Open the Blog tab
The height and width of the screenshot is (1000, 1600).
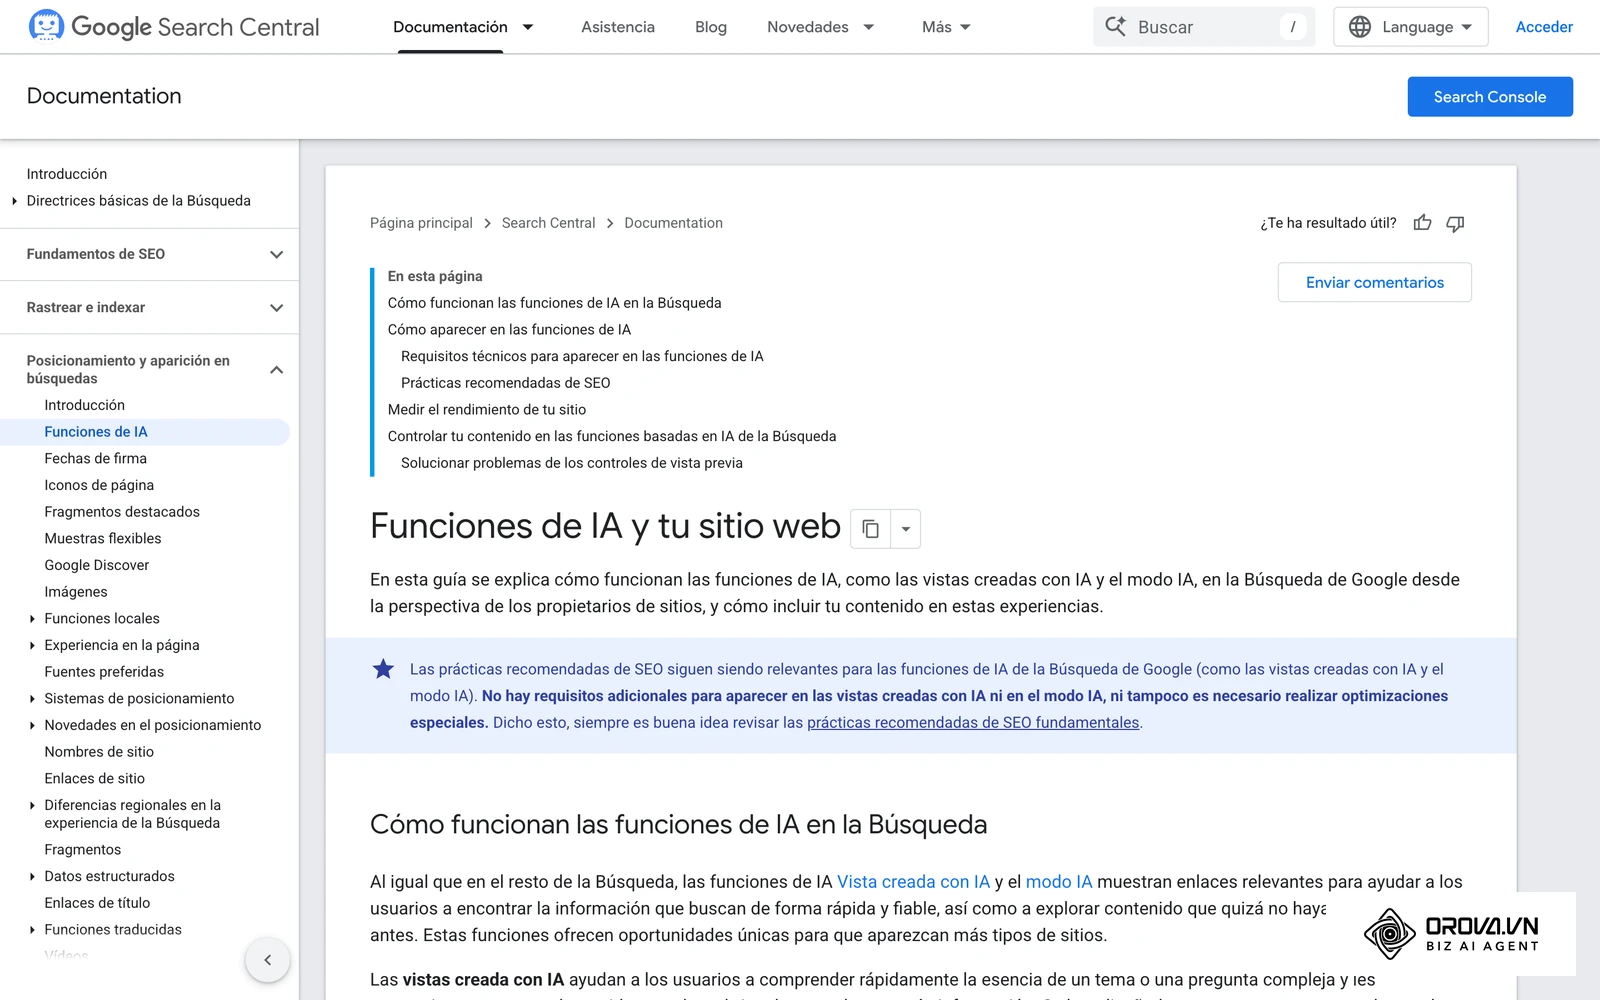coord(711,27)
